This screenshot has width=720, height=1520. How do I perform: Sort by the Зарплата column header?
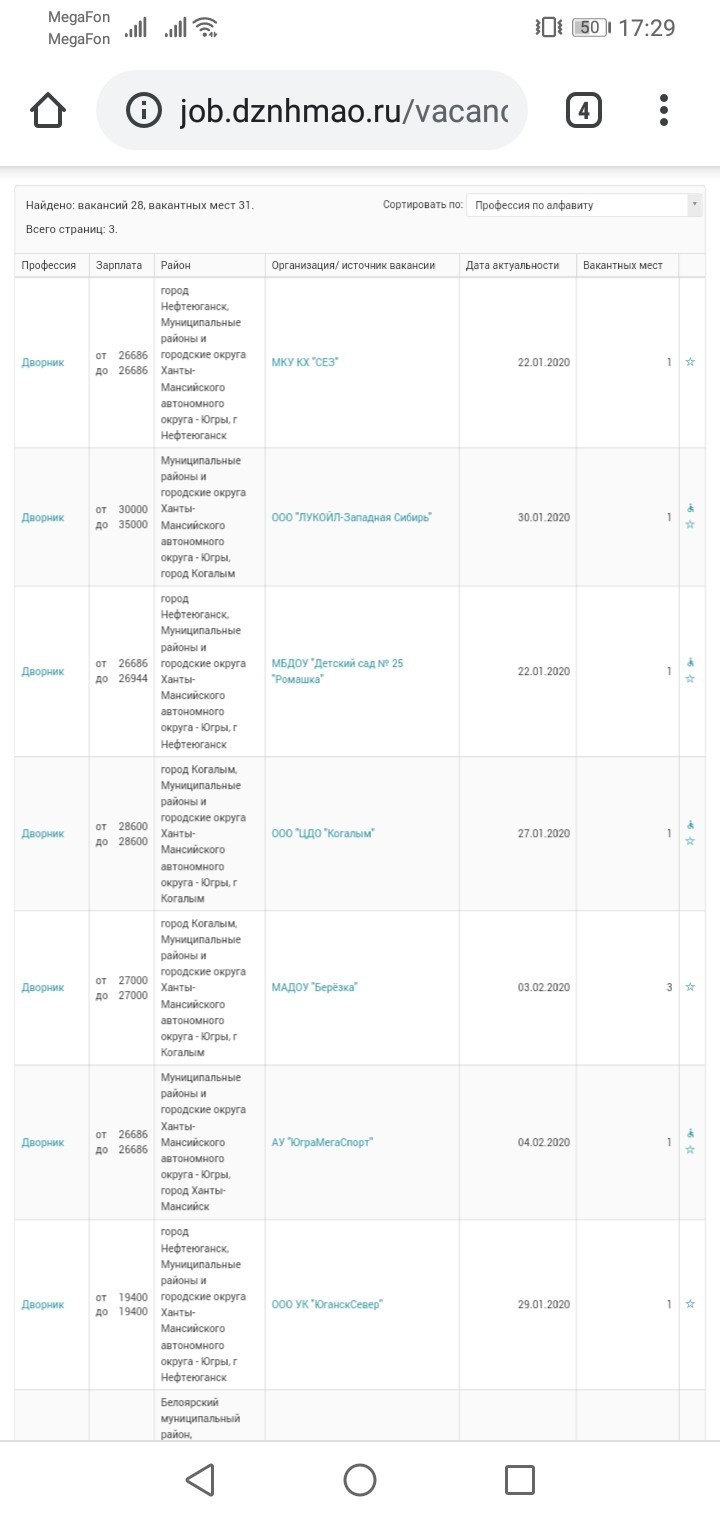119,265
